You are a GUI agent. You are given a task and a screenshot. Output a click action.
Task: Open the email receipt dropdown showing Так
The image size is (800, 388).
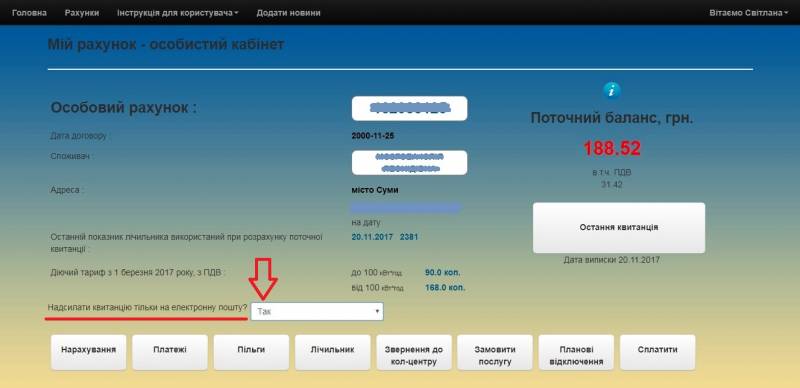[x=317, y=311]
